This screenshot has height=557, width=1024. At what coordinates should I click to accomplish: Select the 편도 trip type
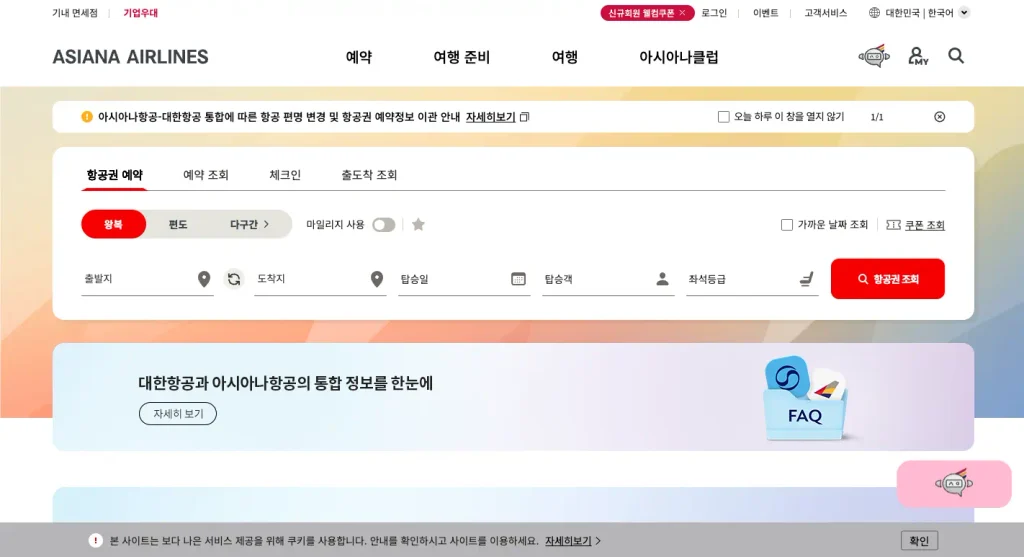(178, 224)
